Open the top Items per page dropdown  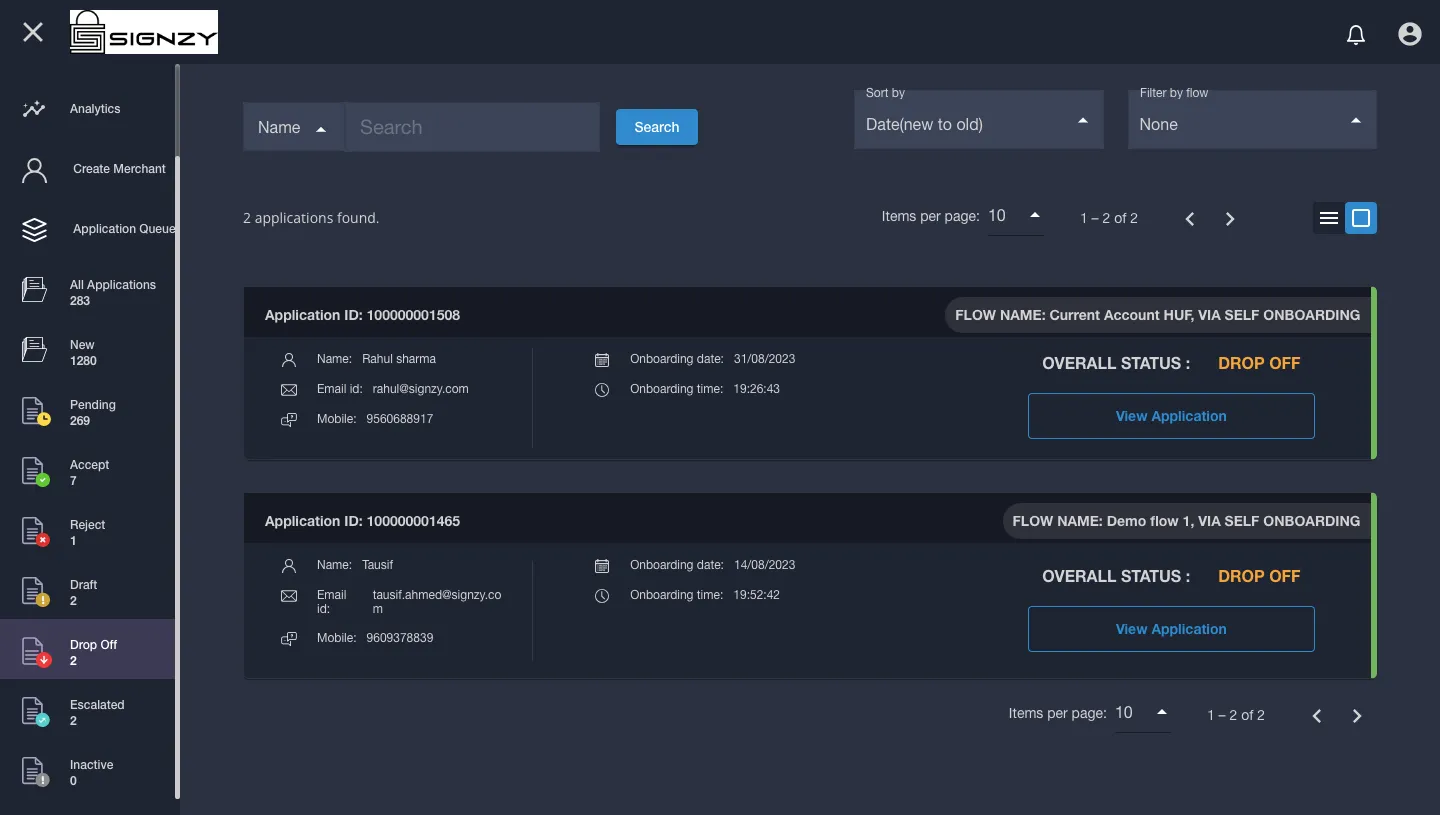pyautogui.click(x=1015, y=217)
